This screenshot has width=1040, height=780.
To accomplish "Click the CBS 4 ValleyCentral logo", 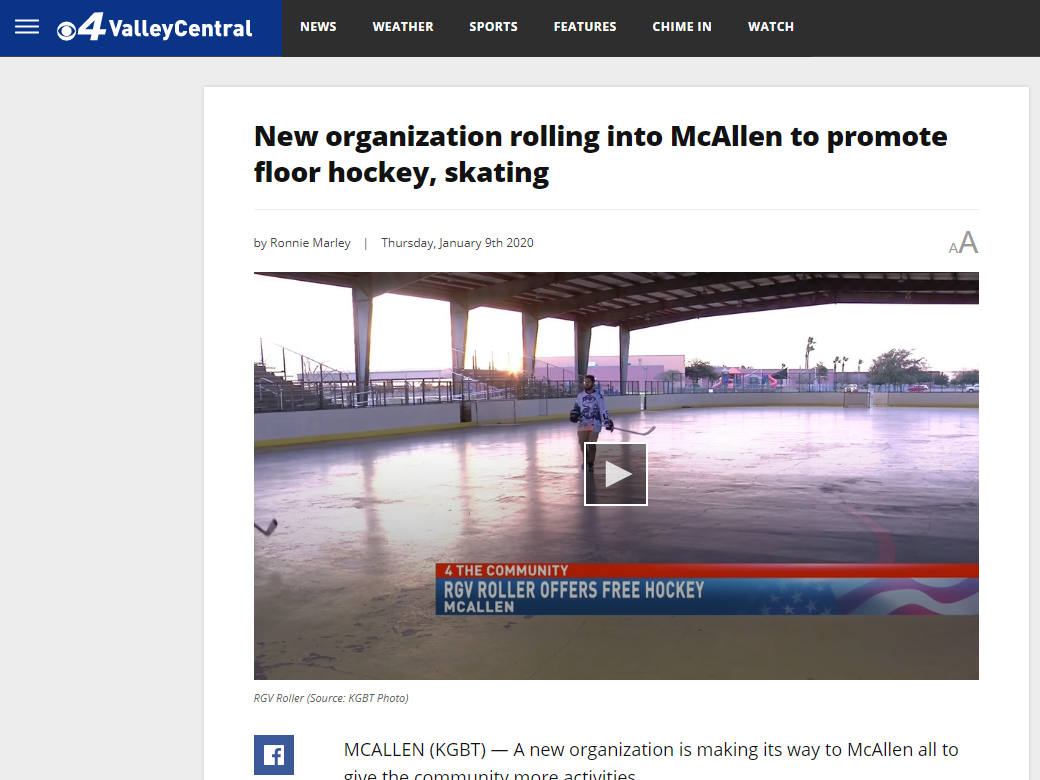I will click(154, 27).
